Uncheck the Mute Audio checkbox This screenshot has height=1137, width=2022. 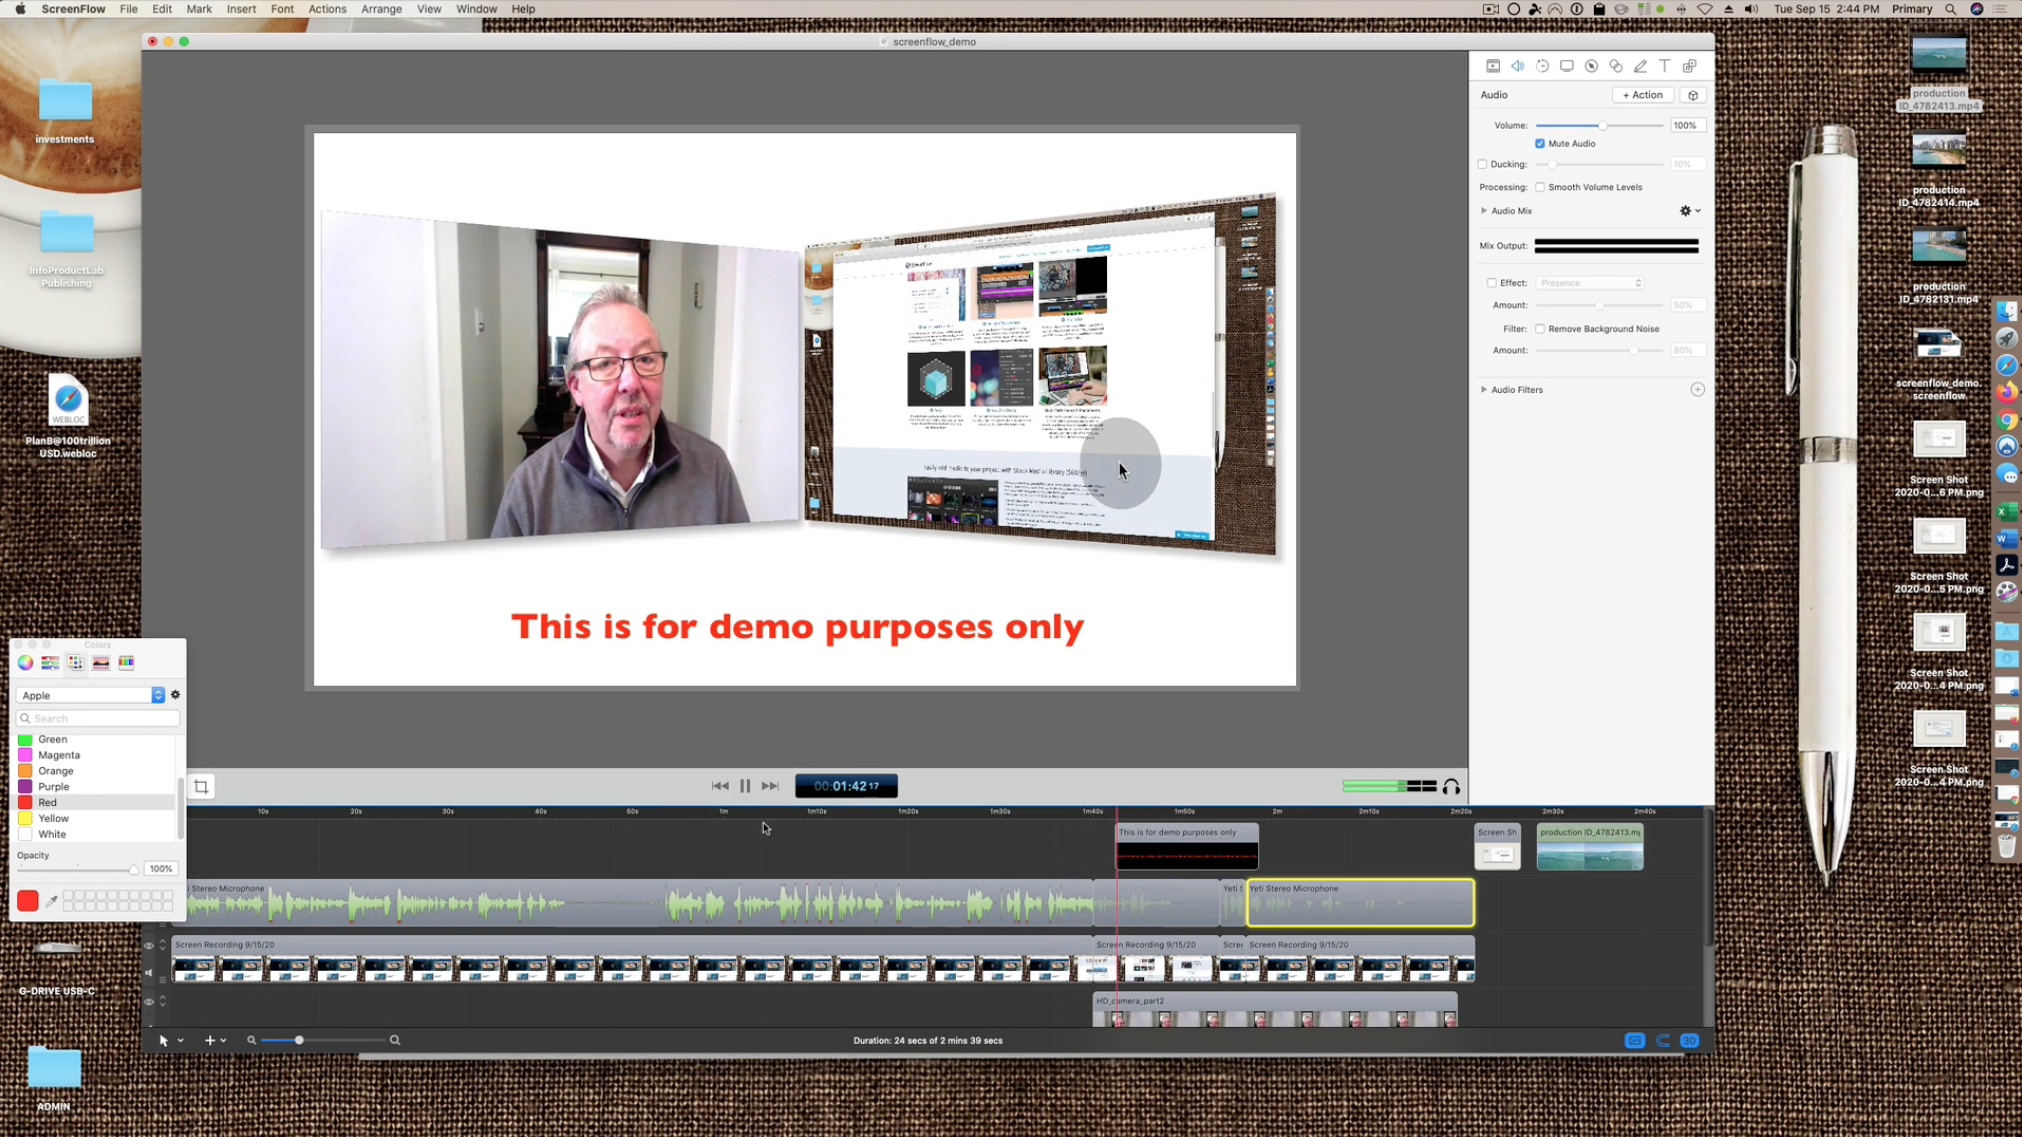[x=1540, y=144]
